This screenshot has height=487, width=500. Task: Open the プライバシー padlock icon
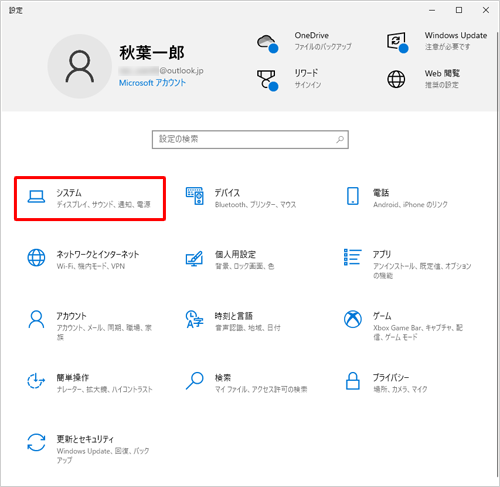coord(353,381)
